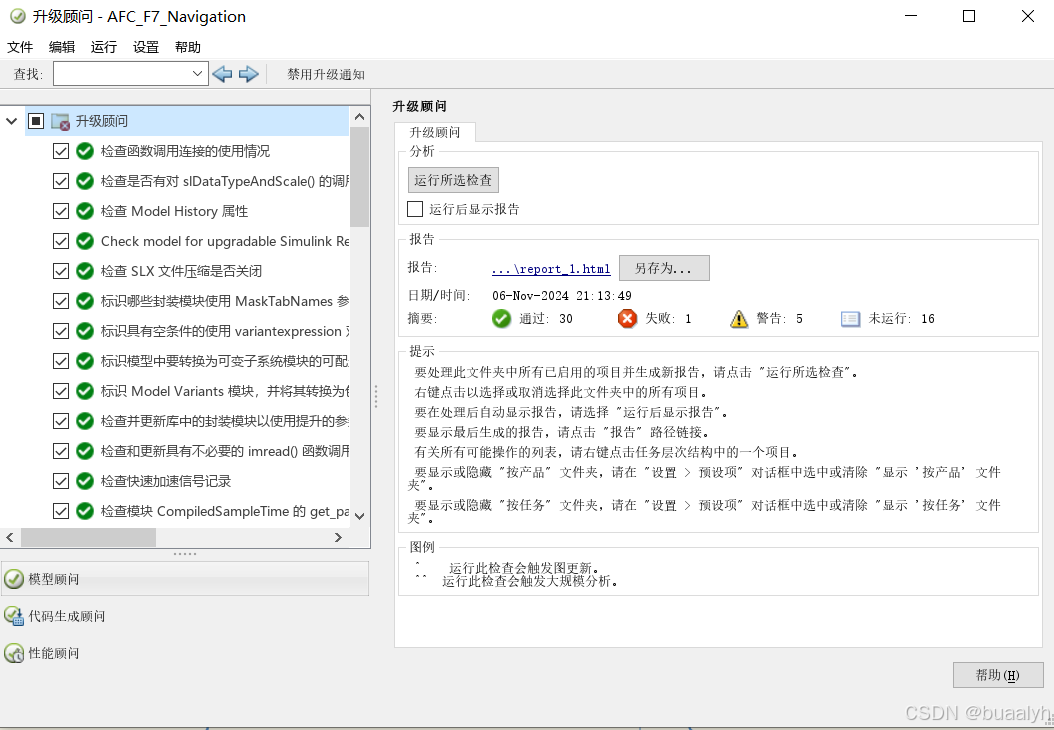Click green pass icon for 检查 SLX 文件压缩是否关闭
The image size is (1054, 730).
[85, 271]
